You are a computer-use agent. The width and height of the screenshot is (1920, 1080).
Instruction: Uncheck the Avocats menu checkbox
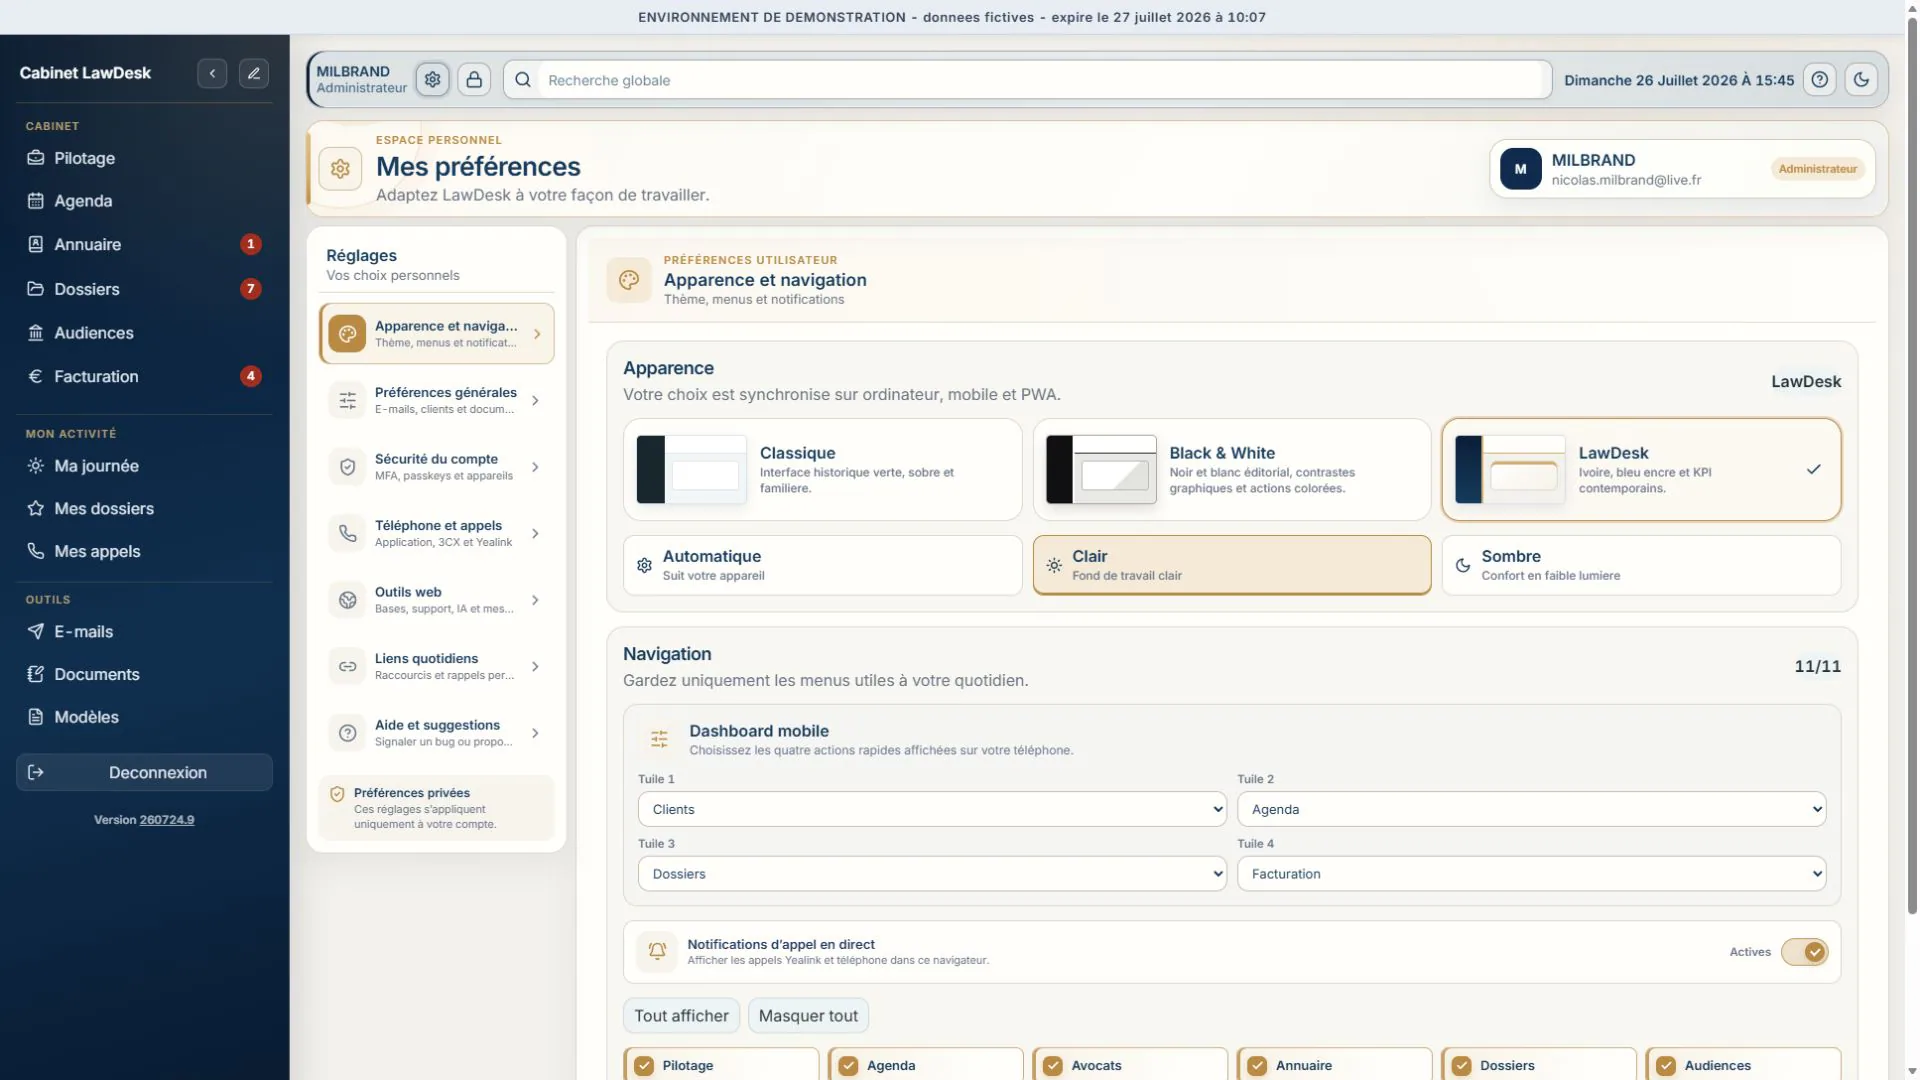(1053, 1066)
